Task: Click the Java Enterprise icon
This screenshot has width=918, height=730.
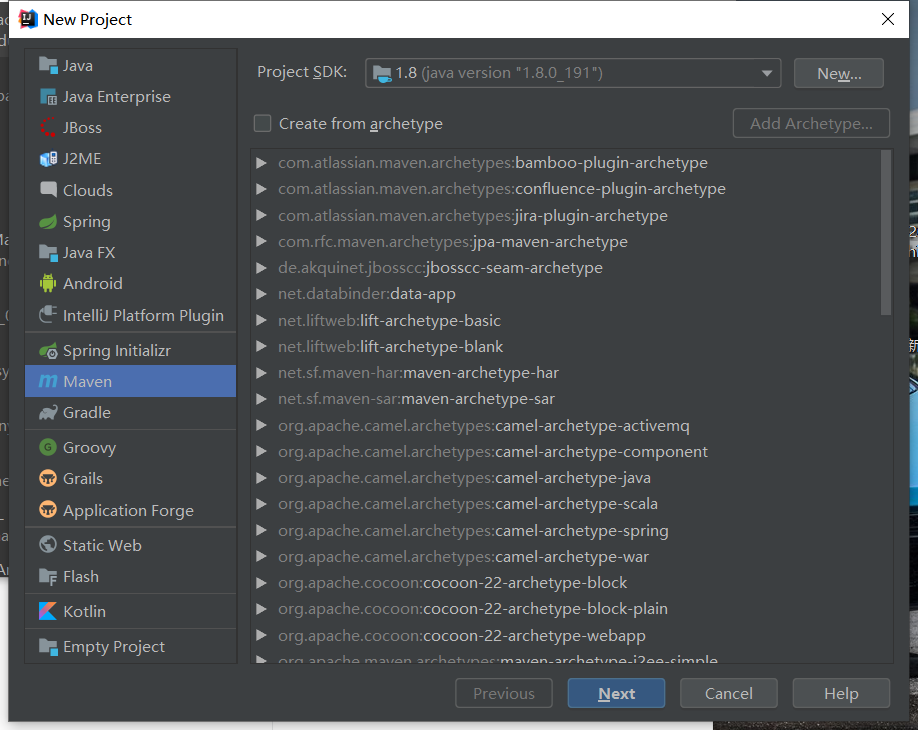Action: click(x=48, y=96)
